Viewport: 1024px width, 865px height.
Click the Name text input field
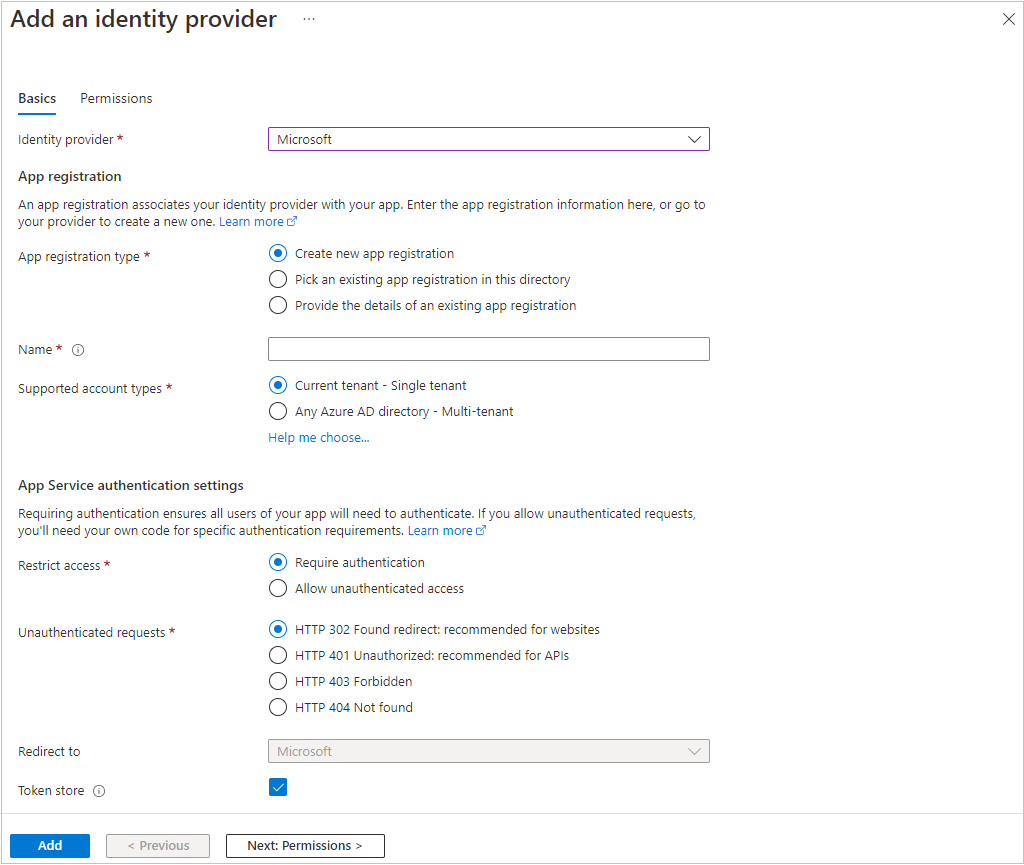(488, 349)
